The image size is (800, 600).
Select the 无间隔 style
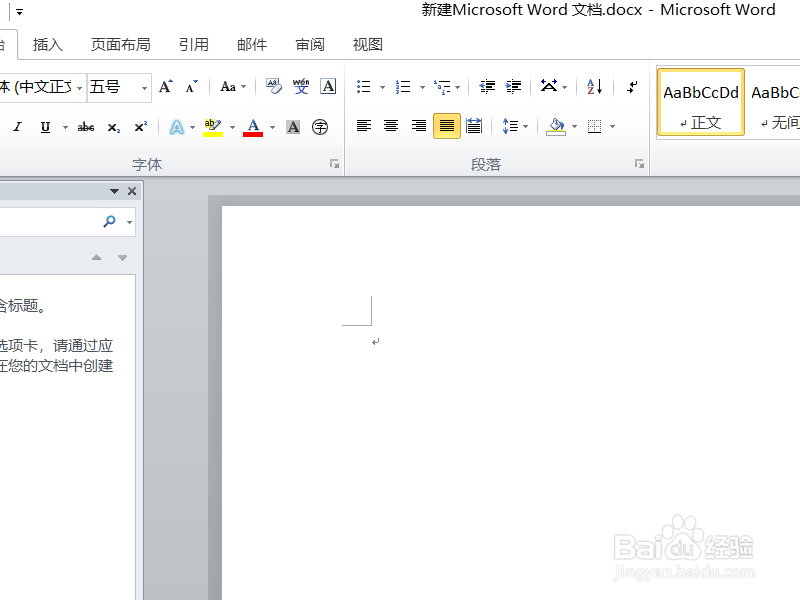773,102
